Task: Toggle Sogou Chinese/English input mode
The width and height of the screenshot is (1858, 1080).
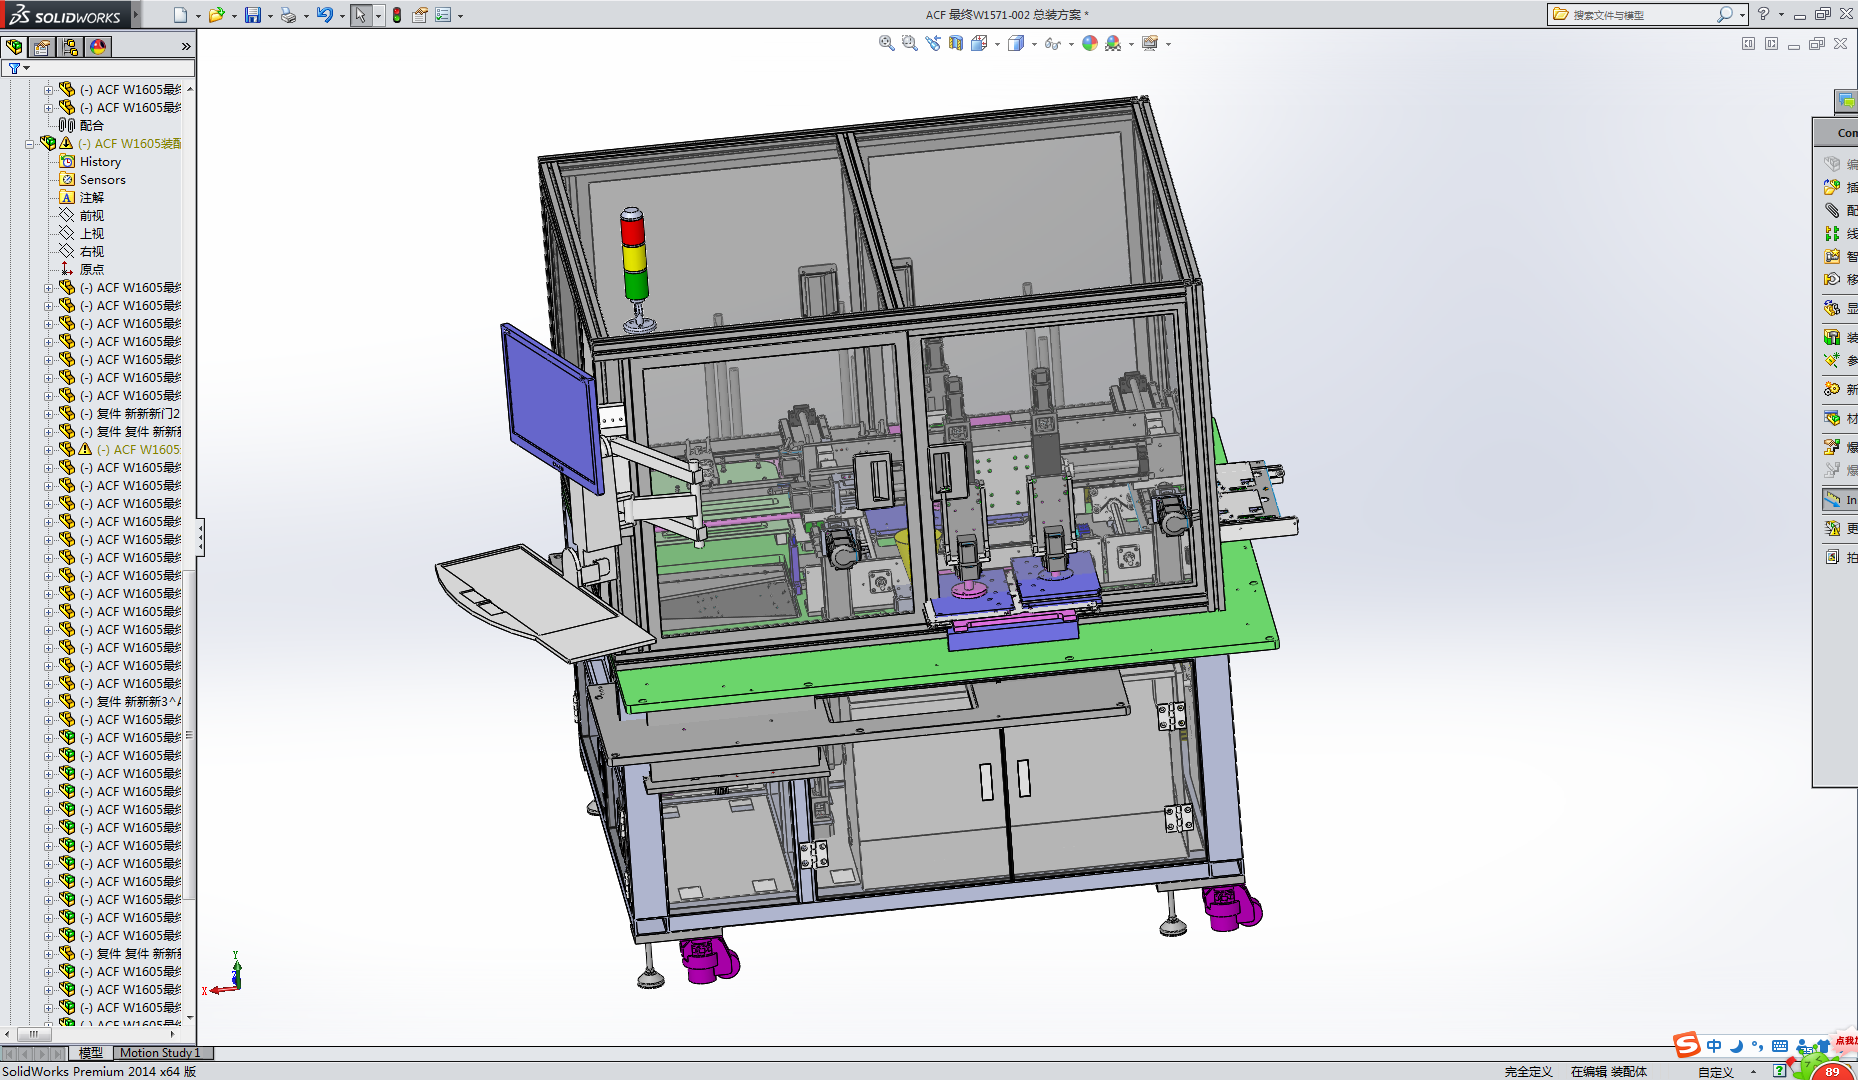Action: [1714, 1046]
